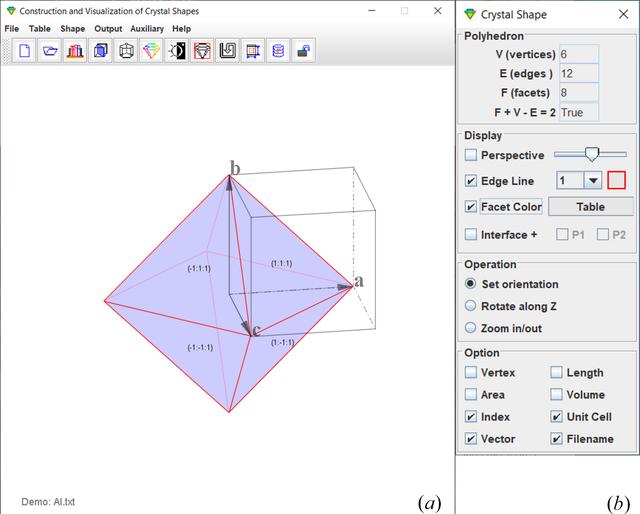This screenshot has width=640, height=514.
Task: Click the (1:1:1) facet label
Action: coord(282,264)
